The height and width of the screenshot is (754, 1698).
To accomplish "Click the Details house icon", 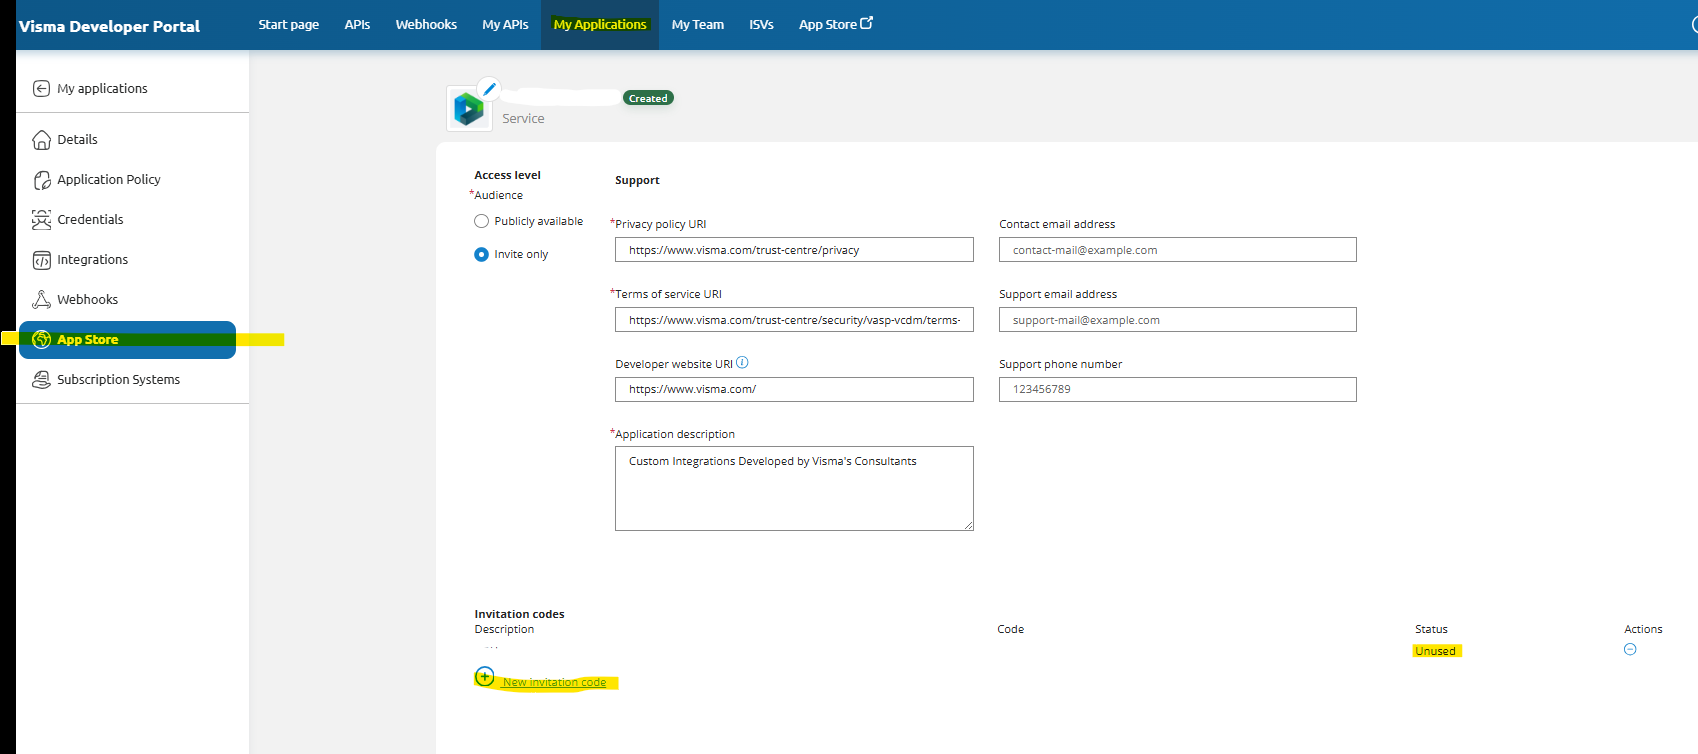I will pyautogui.click(x=41, y=139).
